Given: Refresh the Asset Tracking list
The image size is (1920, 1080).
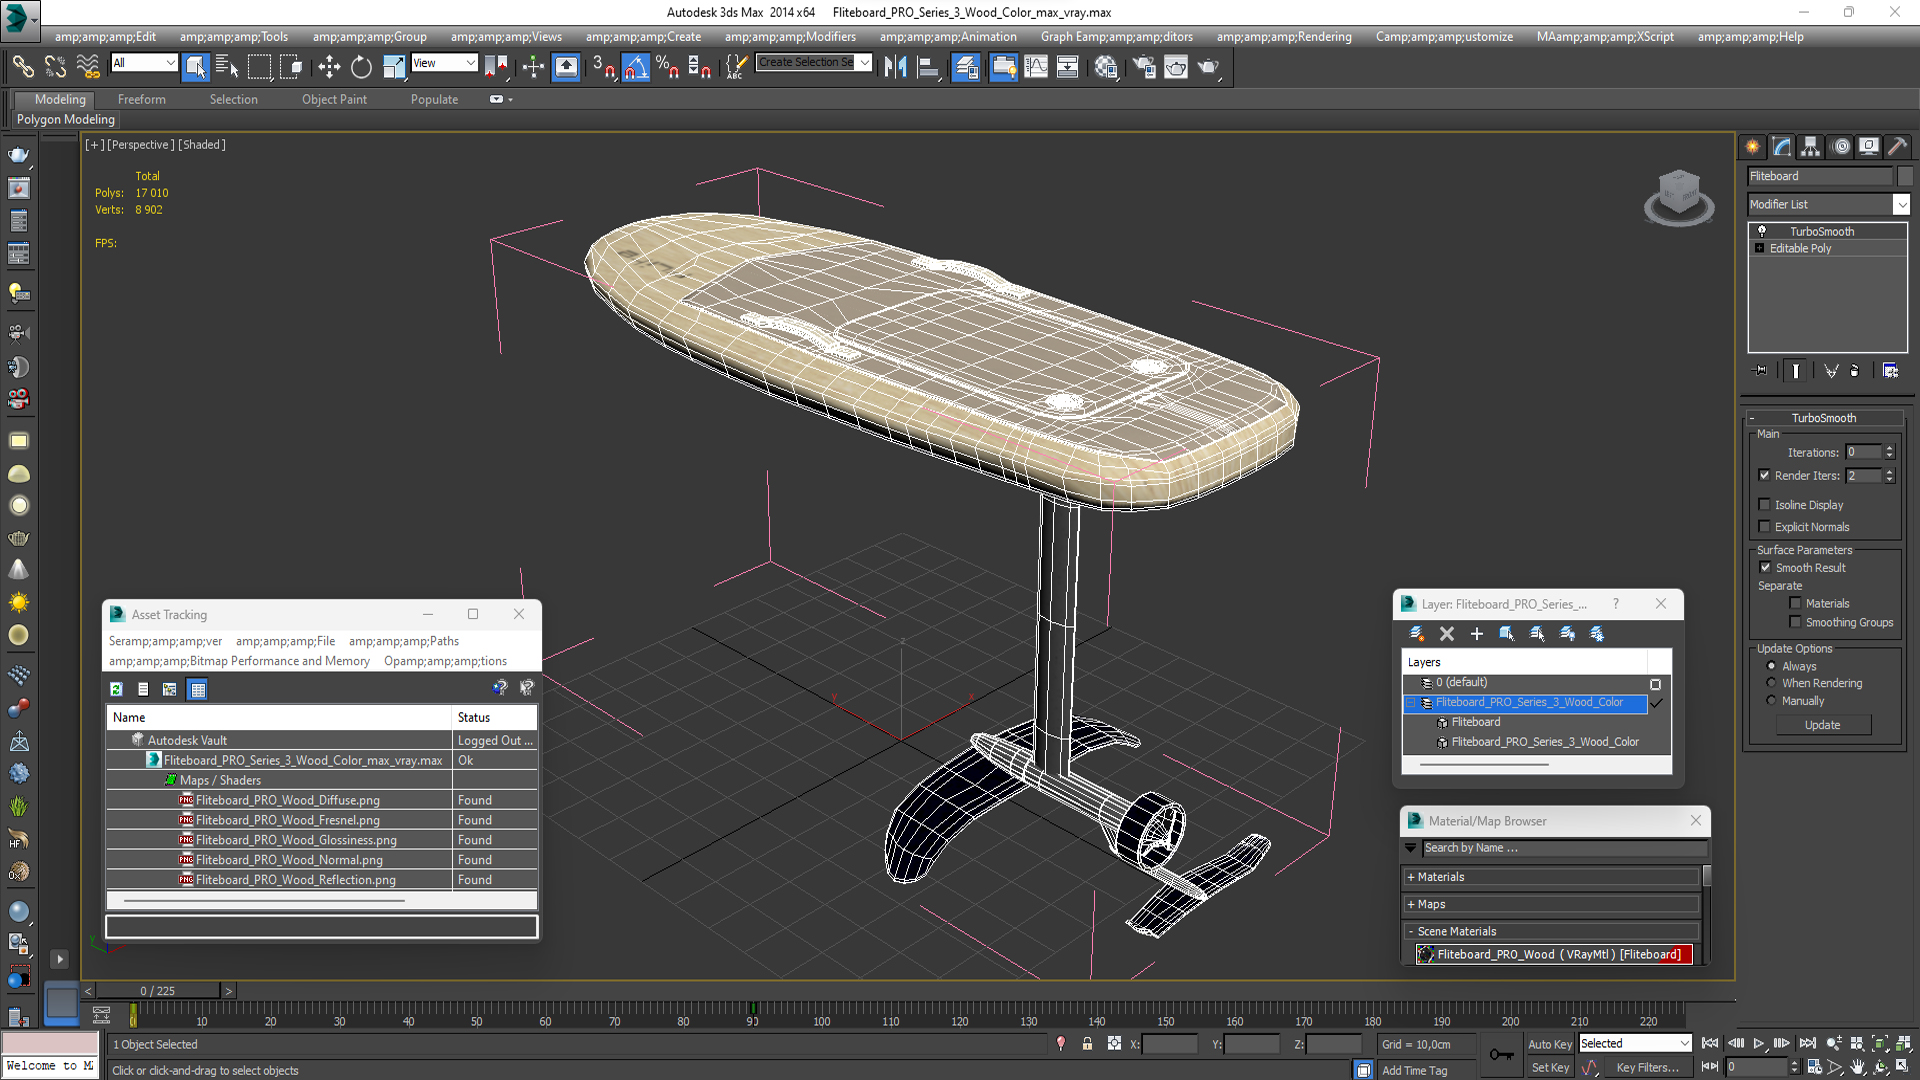Looking at the screenshot, I should 116,689.
